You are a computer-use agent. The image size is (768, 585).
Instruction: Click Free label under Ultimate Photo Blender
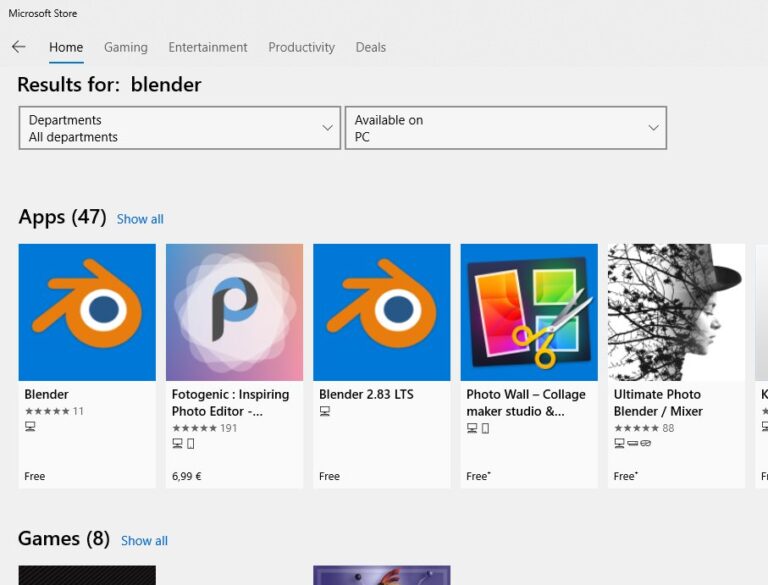625,476
